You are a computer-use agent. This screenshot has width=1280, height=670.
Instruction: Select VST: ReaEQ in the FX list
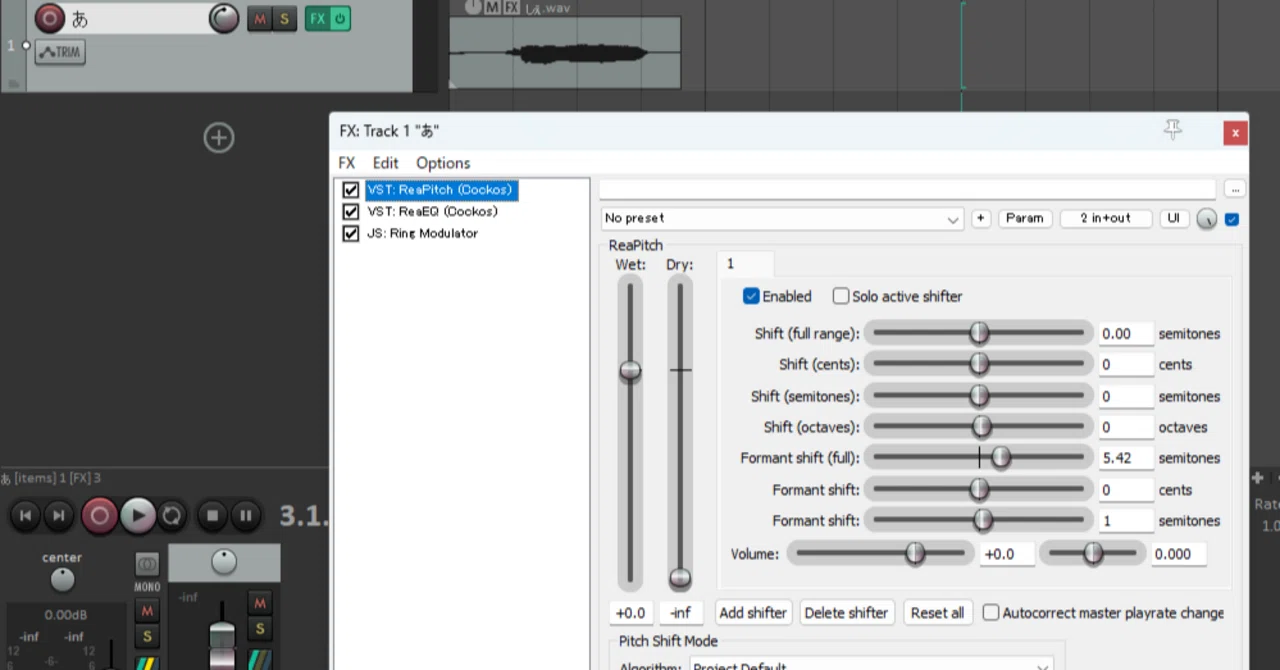432,211
